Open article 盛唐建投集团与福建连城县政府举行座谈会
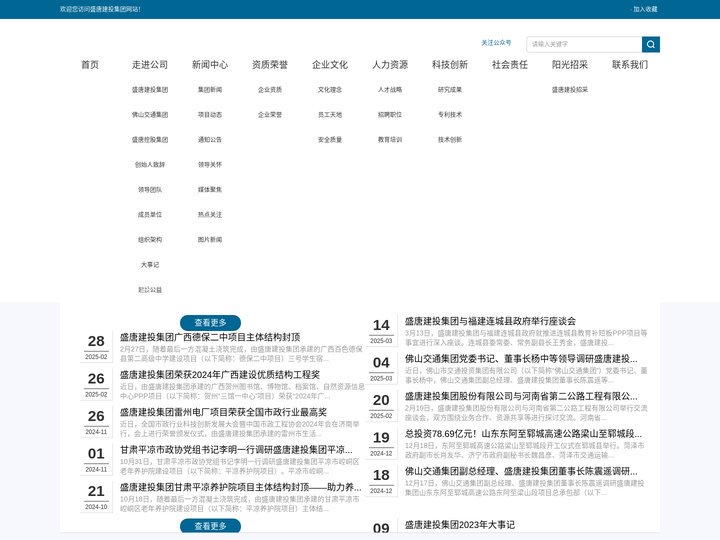This screenshot has height=540, width=720. (490, 321)
